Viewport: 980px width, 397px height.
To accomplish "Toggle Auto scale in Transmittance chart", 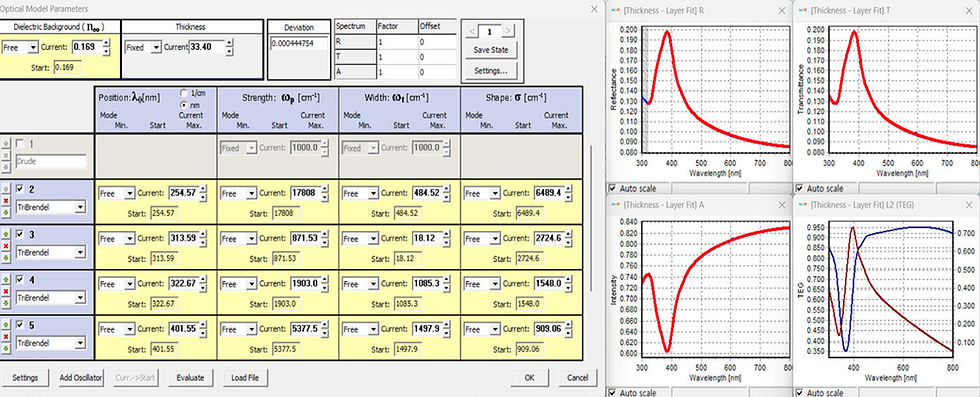I will [x=799, y=188].
